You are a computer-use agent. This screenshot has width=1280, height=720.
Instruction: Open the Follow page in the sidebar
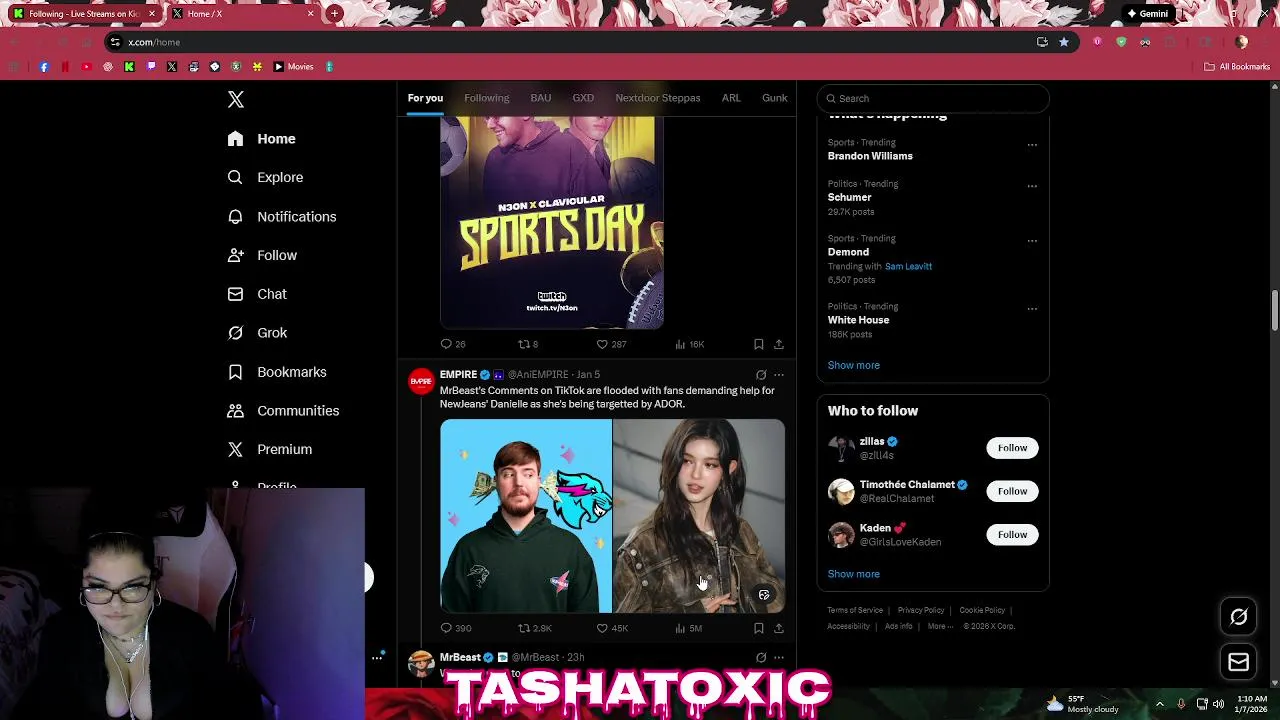(262, 255)
